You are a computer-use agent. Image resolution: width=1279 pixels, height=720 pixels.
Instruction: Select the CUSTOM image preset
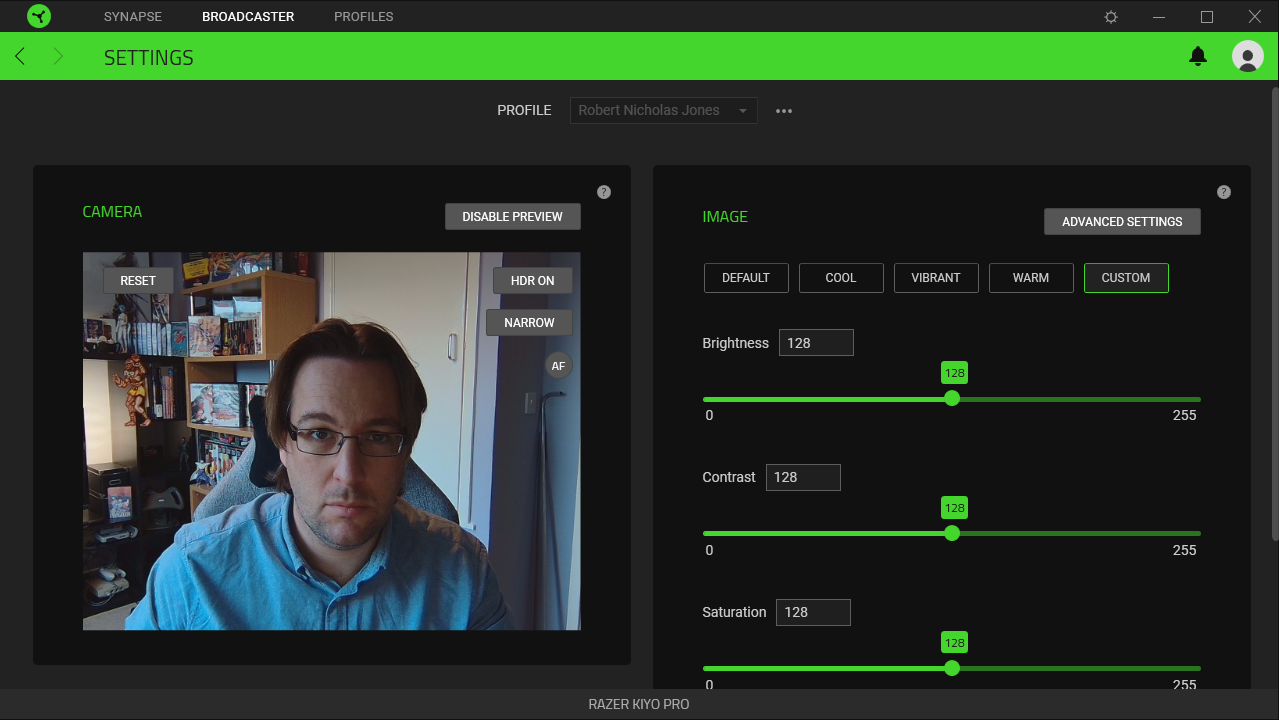pos(1126,278)
